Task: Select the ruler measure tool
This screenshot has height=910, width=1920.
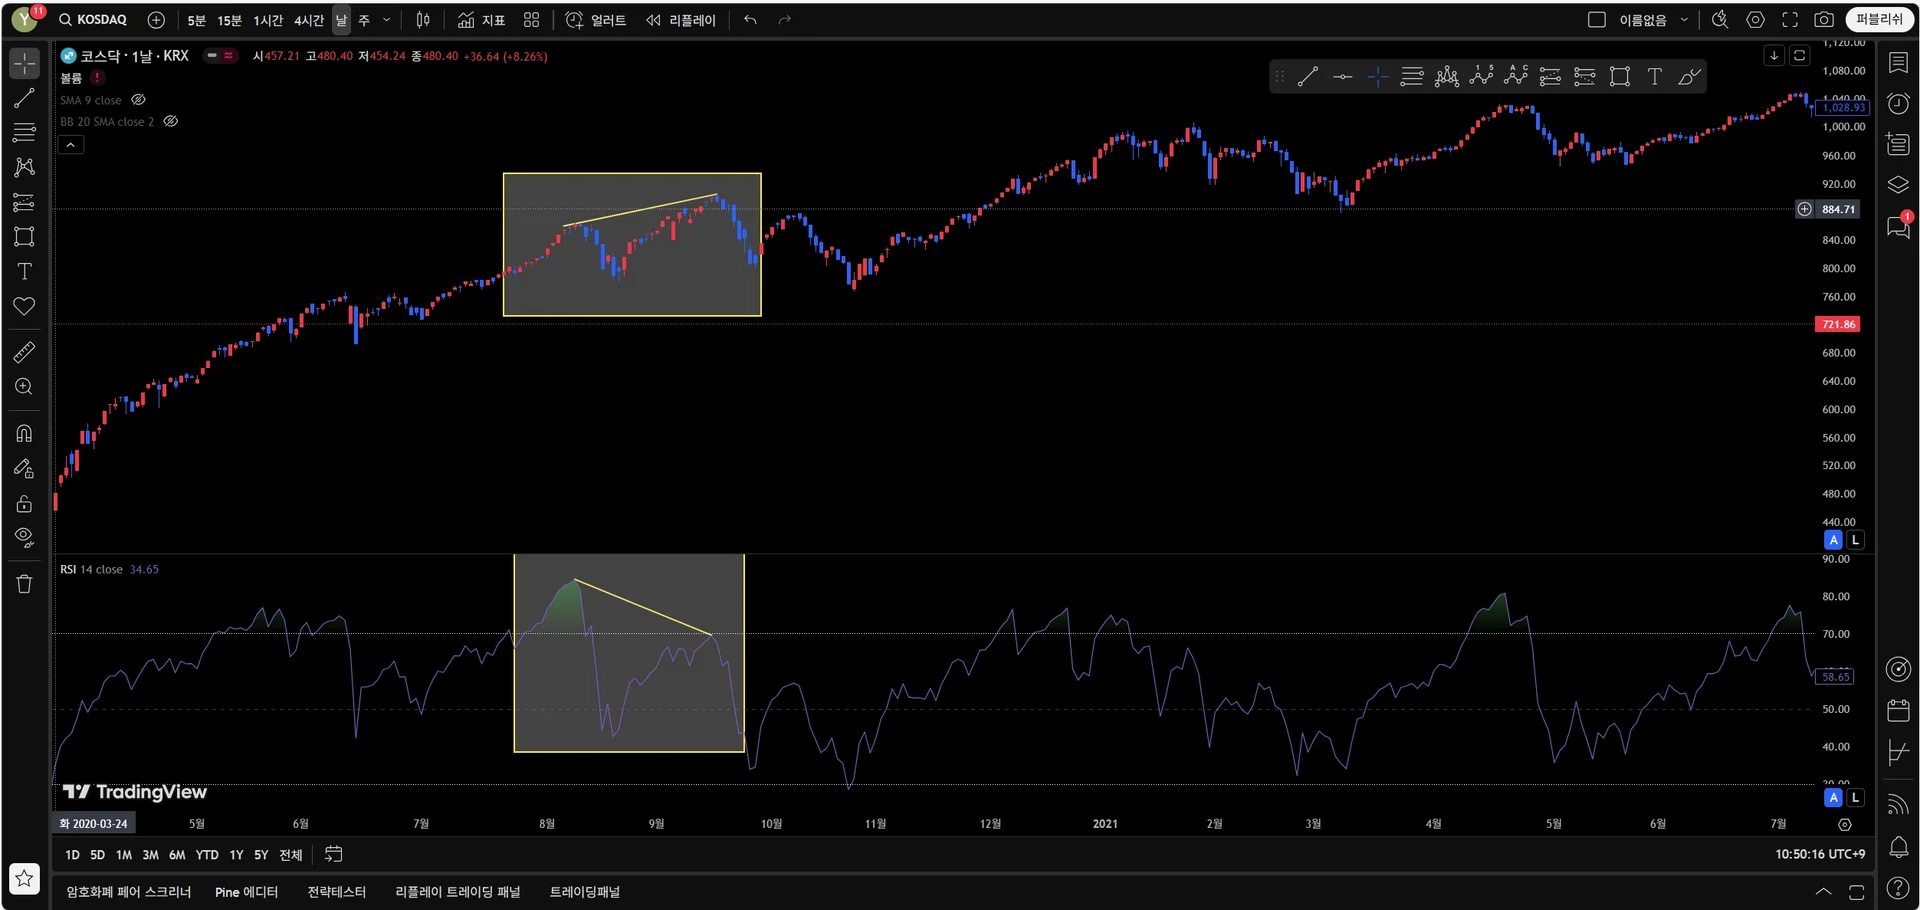Action: point(24,352)
